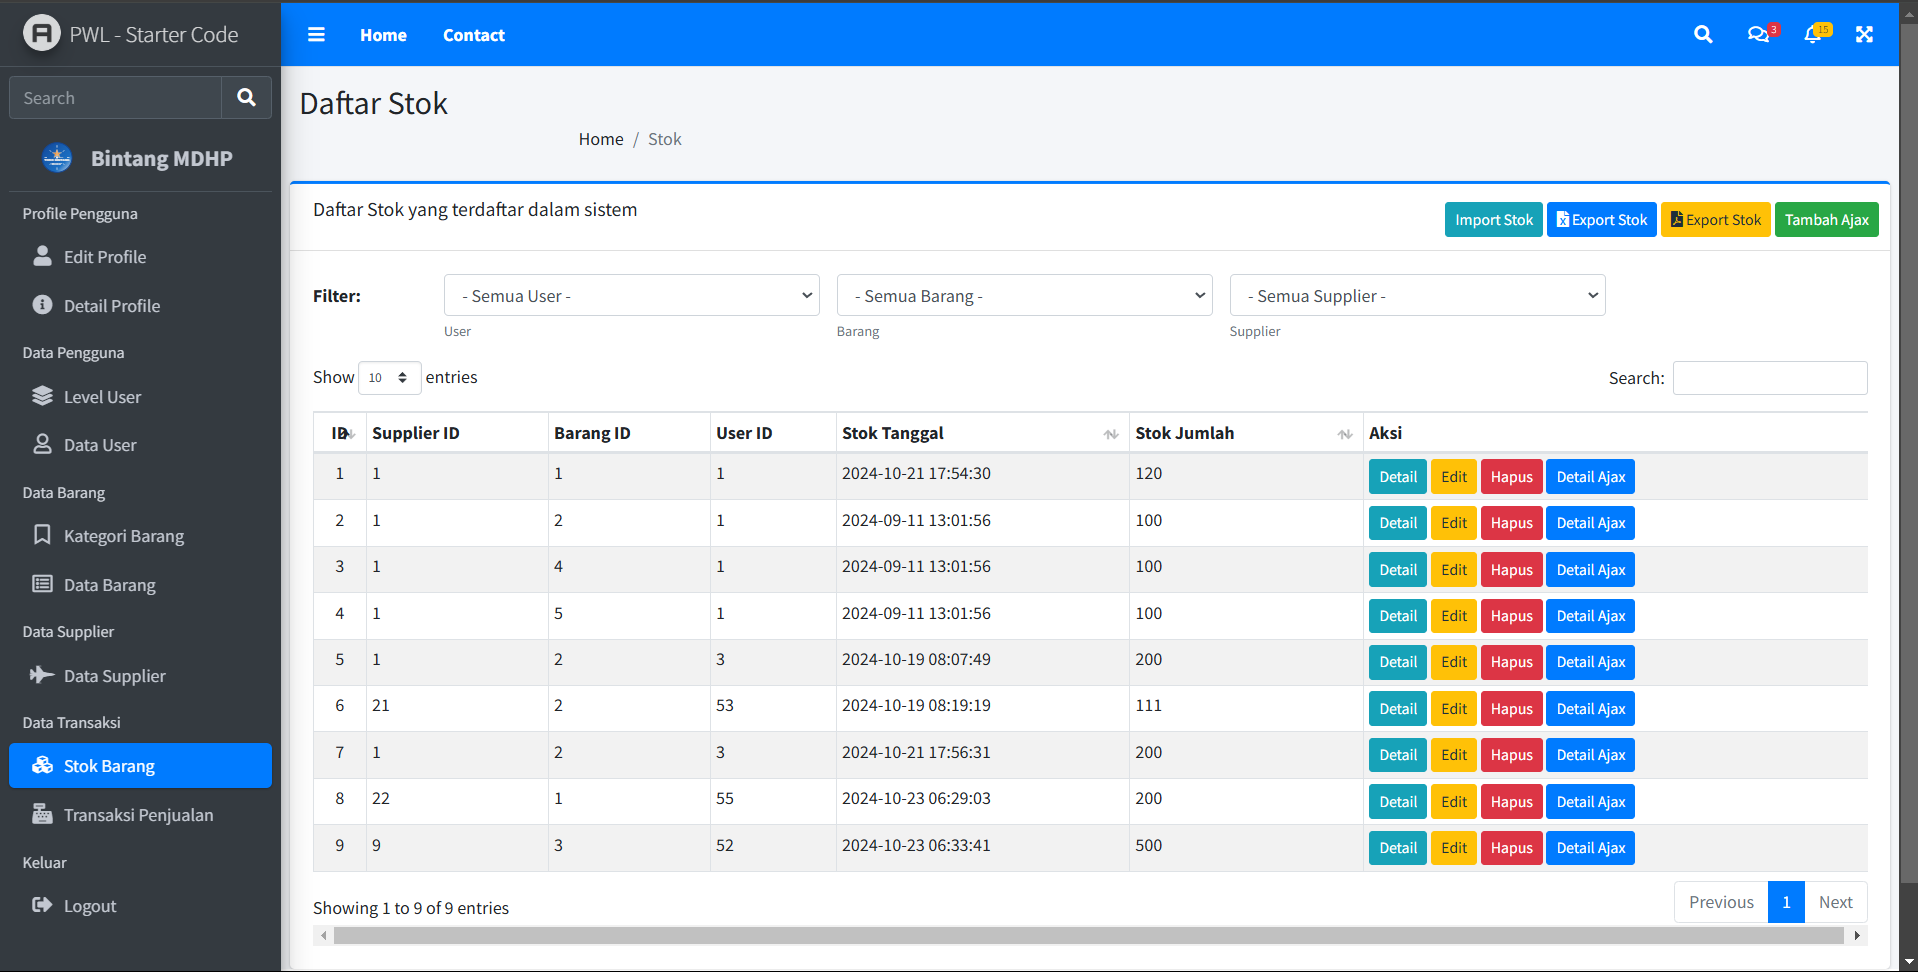Click the Bintang MDHP user avatar
This screenshot has height=972, width=1918.
pos(57,158)
